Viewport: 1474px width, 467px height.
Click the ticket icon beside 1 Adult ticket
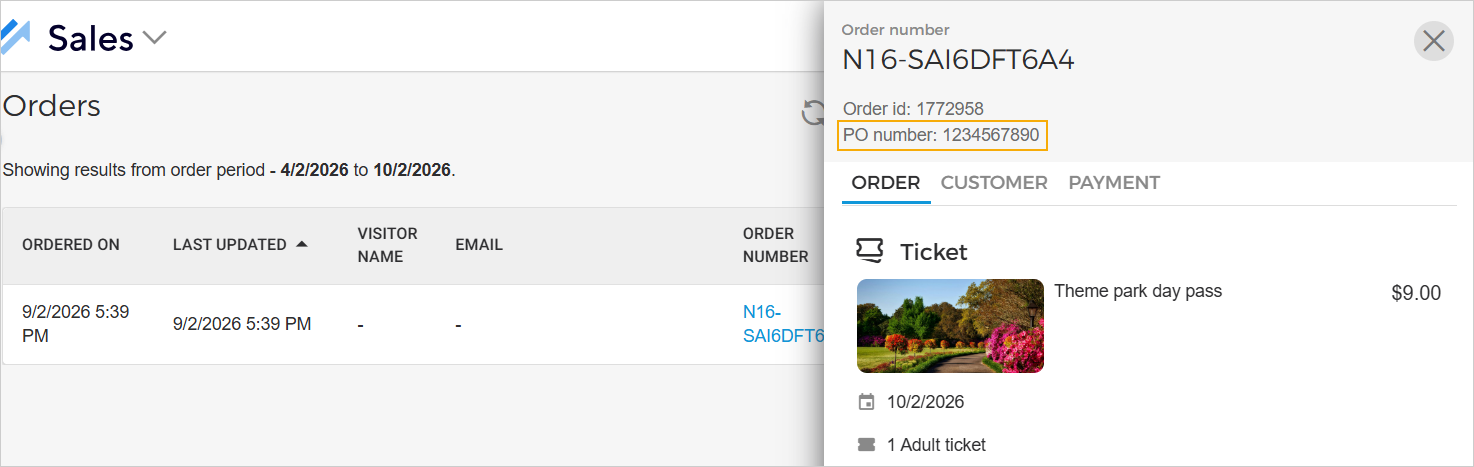tap(866, 444)
